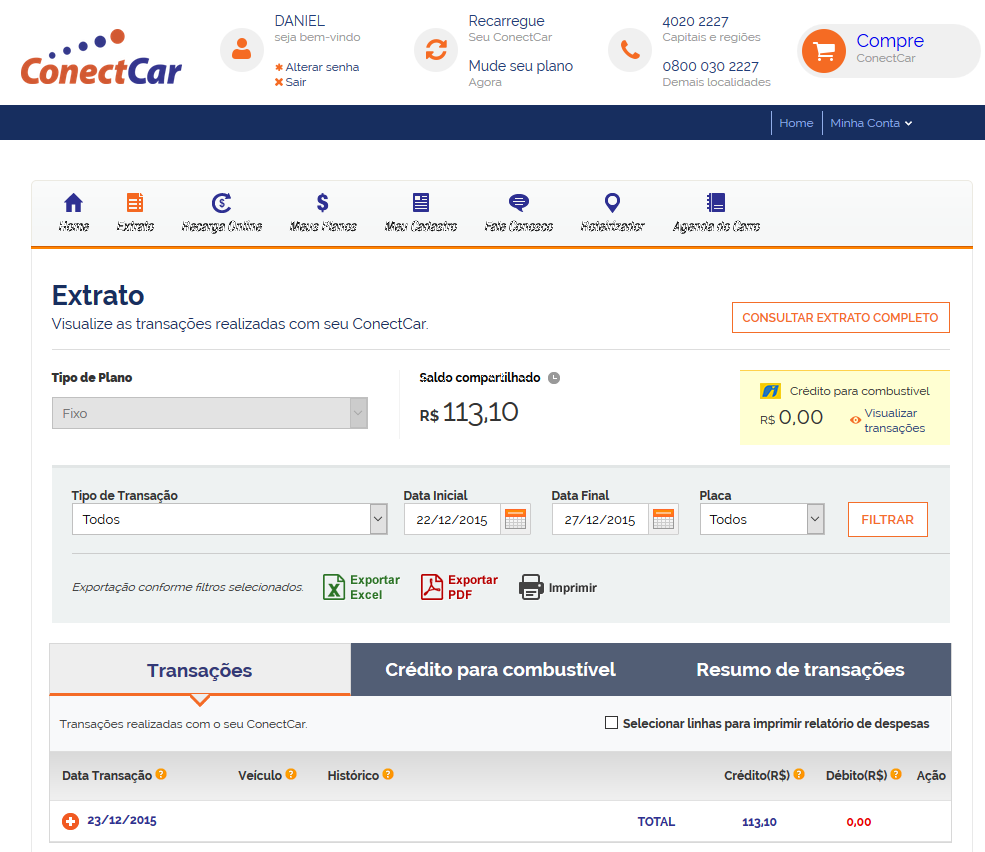Click the Mude seu plano link

click(521, 66)
